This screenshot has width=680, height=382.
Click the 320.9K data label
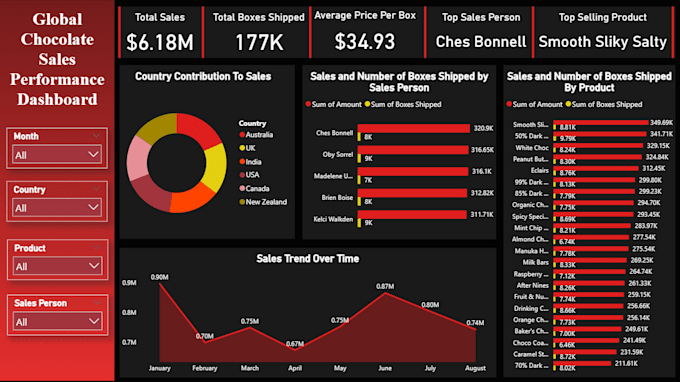pyautogui.click(x=483, y=128)
